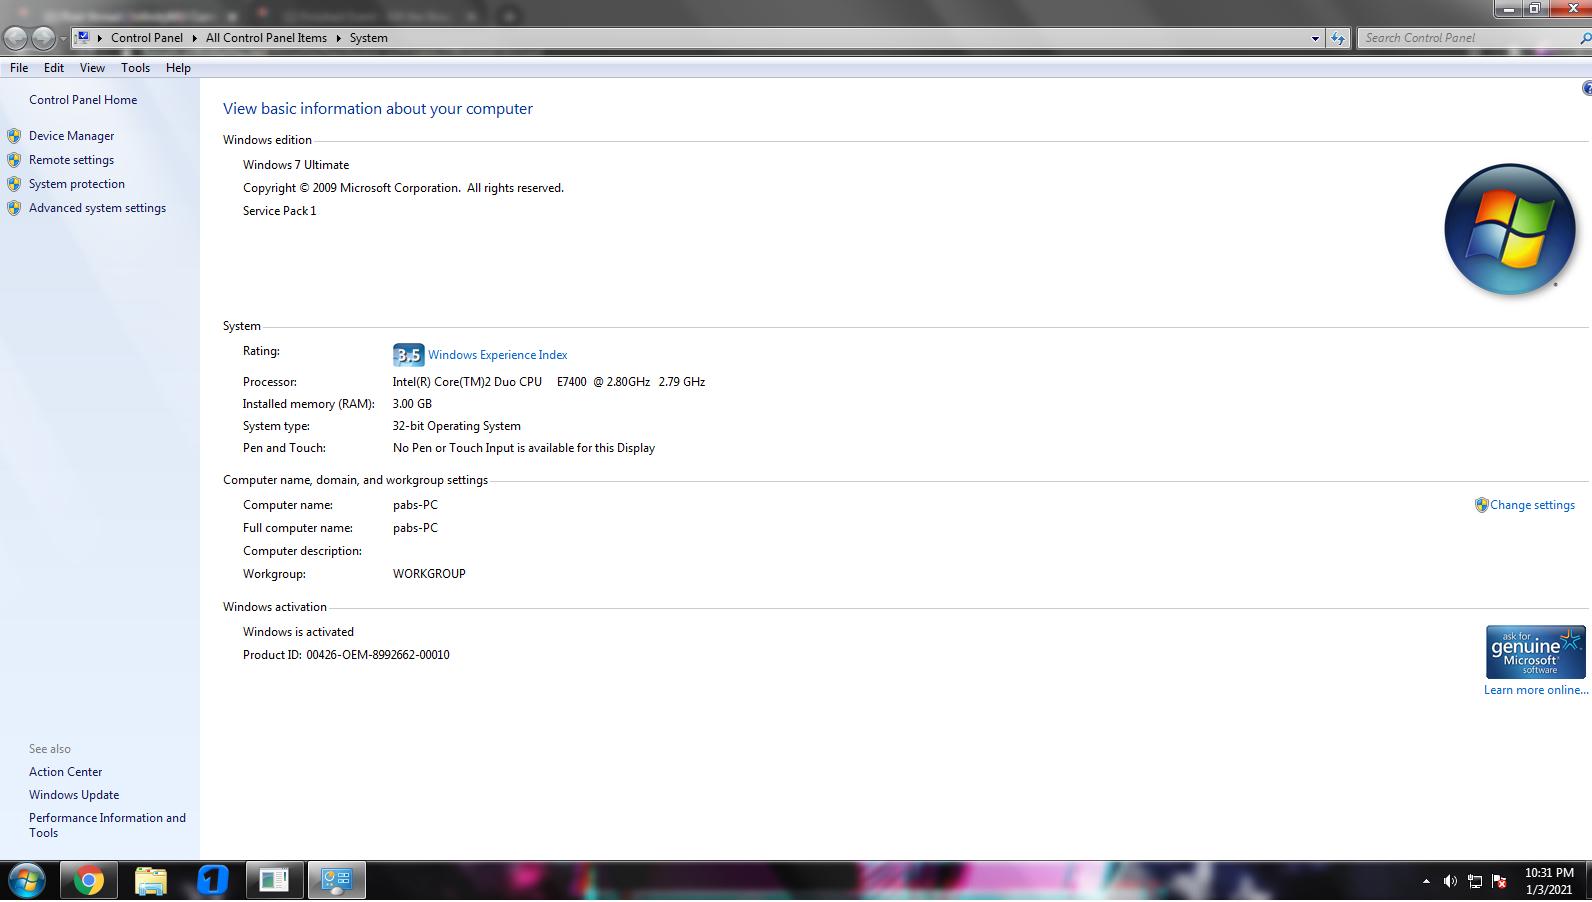Show hidden tray icons arrow
The width and height of the screenshot is (1592, 902).
(x=1426, y=881)
